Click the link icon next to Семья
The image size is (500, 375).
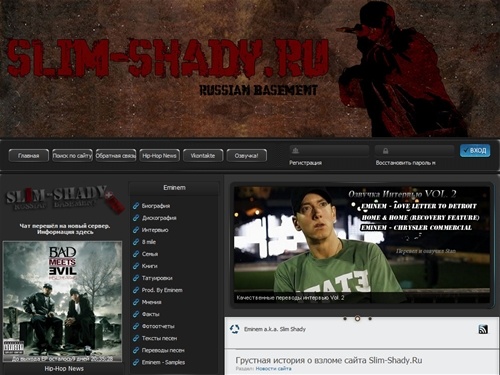tap(136, 254)
